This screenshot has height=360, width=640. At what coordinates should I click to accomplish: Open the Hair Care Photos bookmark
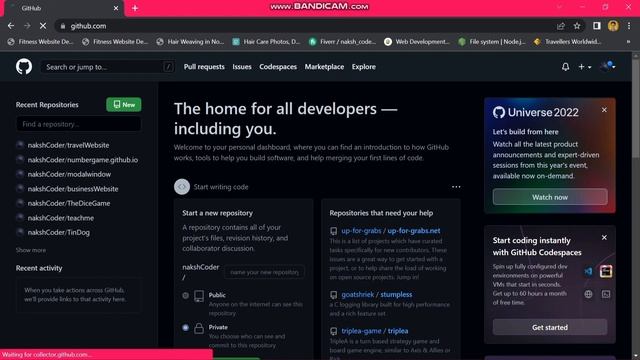[266, 42]
